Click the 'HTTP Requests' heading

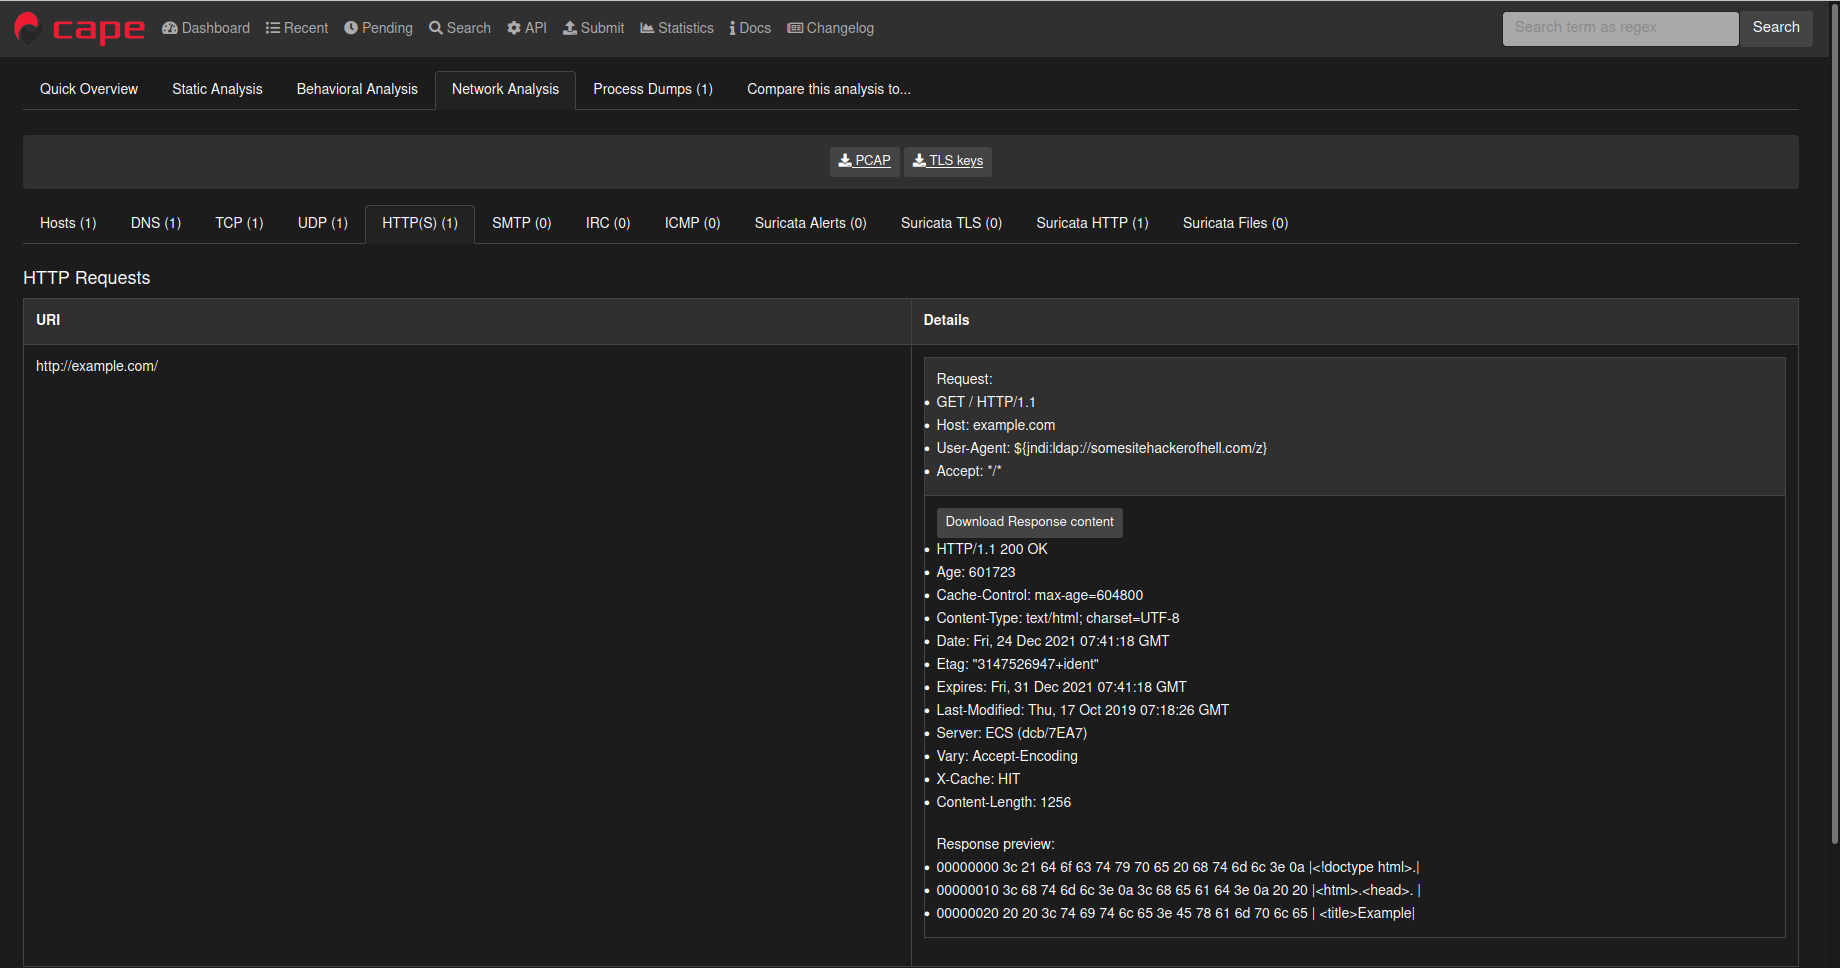click(x=87, y=278)
